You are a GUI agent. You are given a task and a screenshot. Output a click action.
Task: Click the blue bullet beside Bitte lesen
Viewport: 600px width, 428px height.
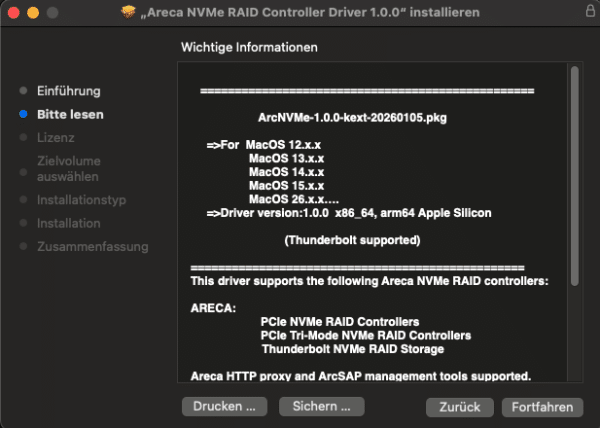[x=23, y=114]
